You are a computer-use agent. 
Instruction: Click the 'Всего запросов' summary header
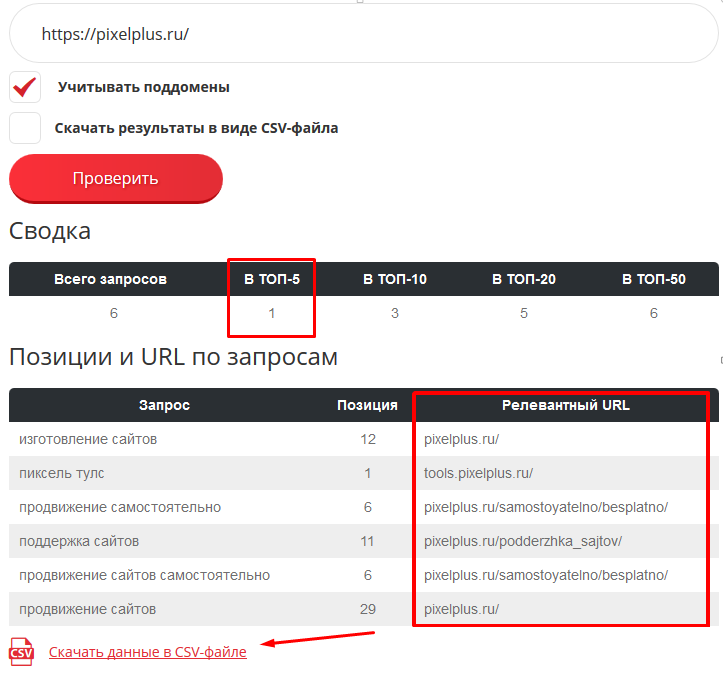(110, 279)
